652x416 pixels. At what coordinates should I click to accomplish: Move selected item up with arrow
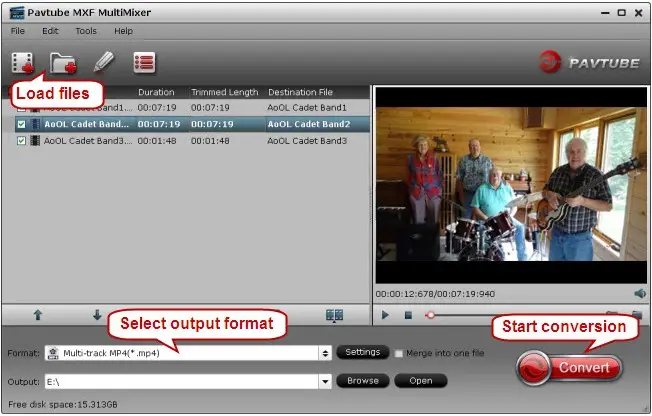click(38, 315)
